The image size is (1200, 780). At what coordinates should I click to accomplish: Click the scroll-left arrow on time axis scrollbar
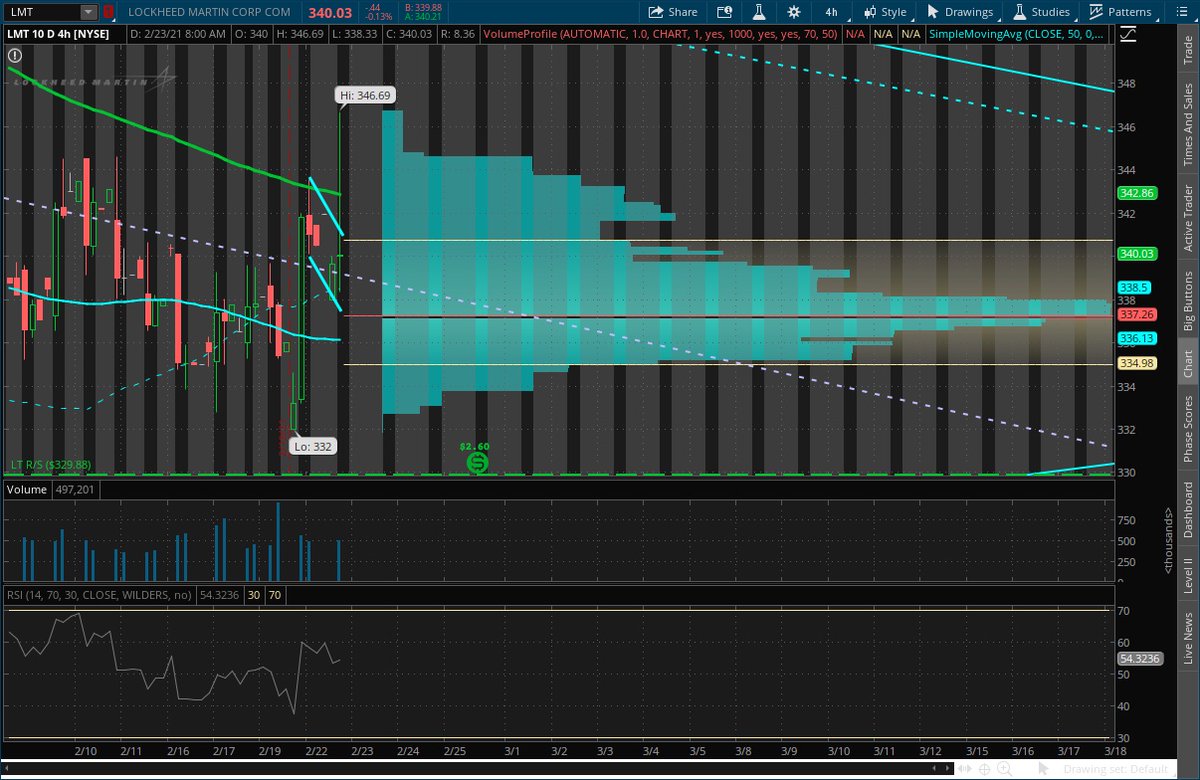tap(934, 768)
